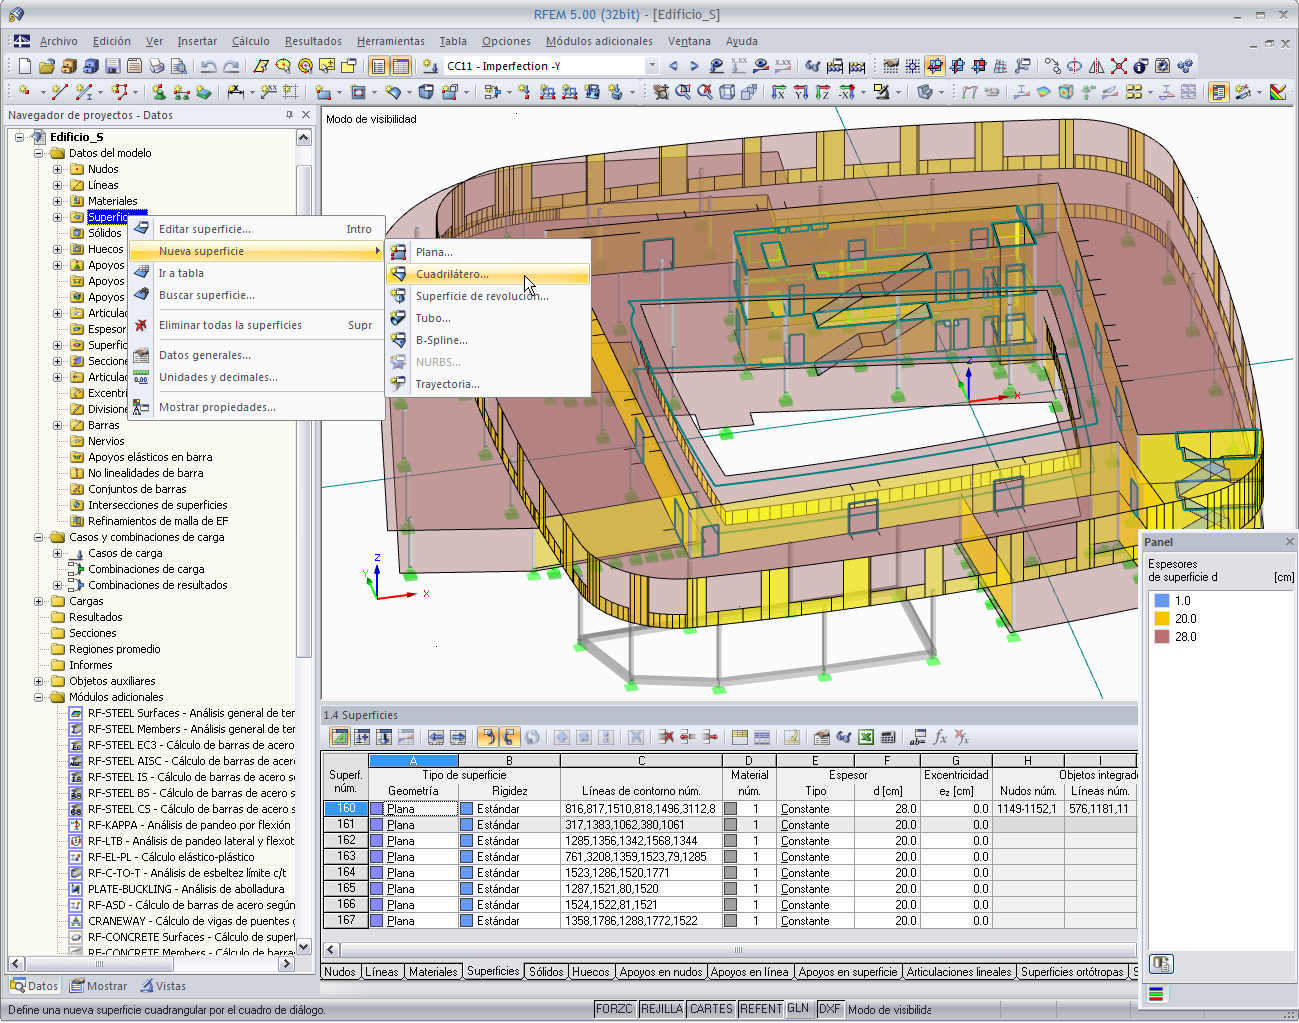Screen dimensions: 1299x1023
Task: Toggle the project navigator pin icon
Action: 289,115
